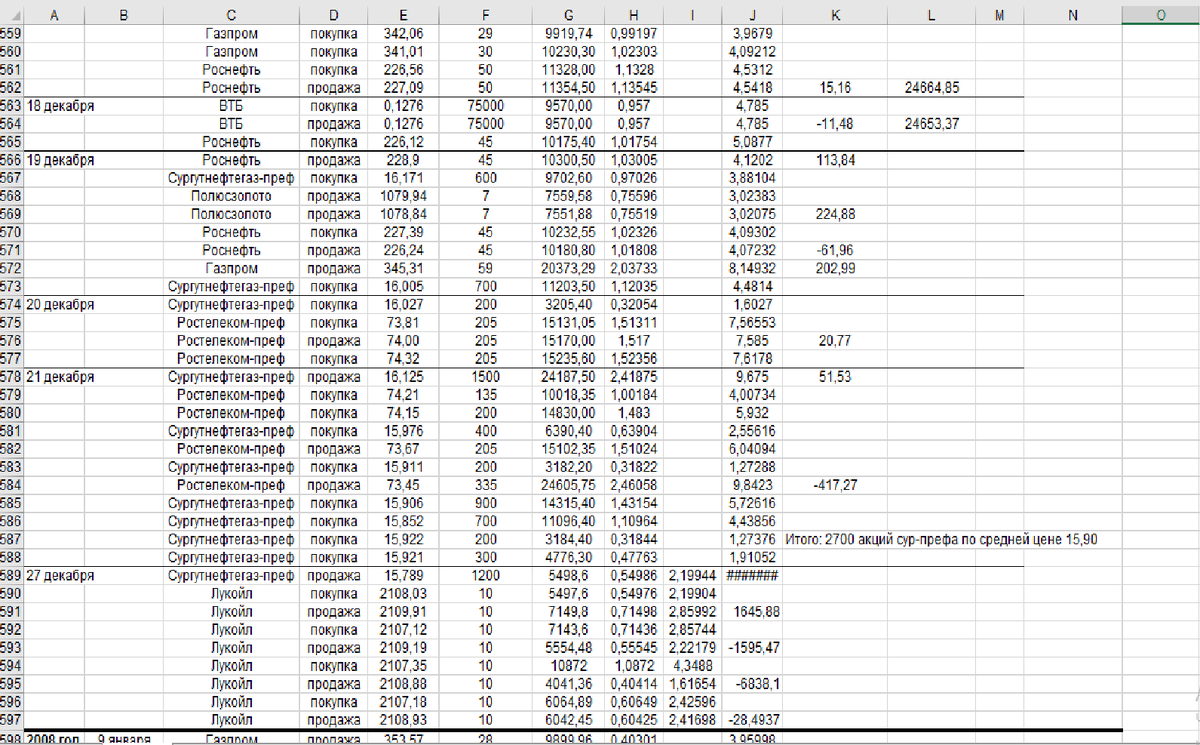Select row 566 header

click(x=11, y=159)
